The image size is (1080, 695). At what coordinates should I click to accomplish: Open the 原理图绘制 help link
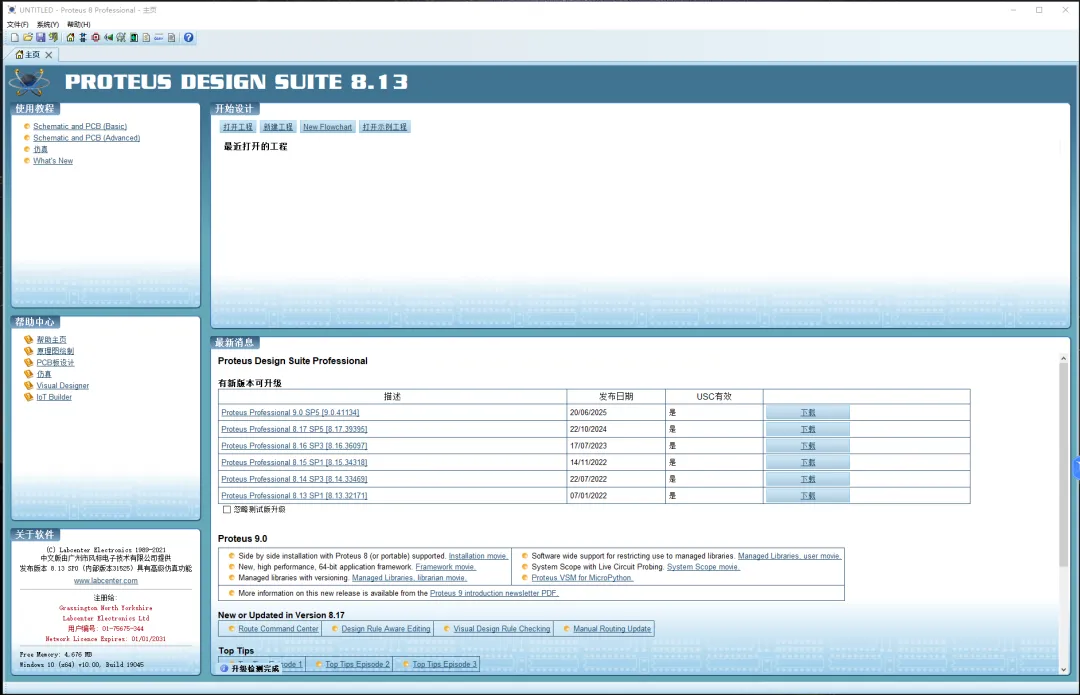coord(55,351)
